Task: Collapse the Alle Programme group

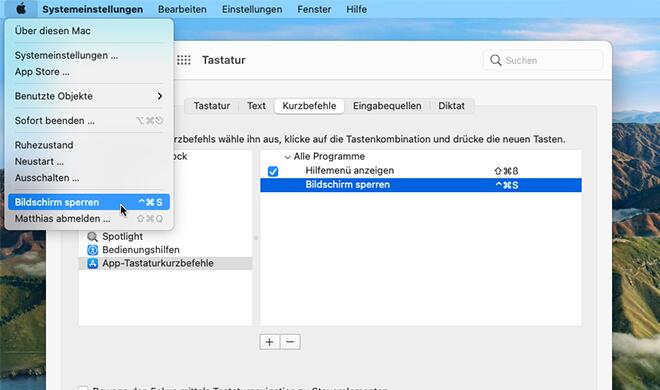Action: pyautogui.click(x=287, y=157)
